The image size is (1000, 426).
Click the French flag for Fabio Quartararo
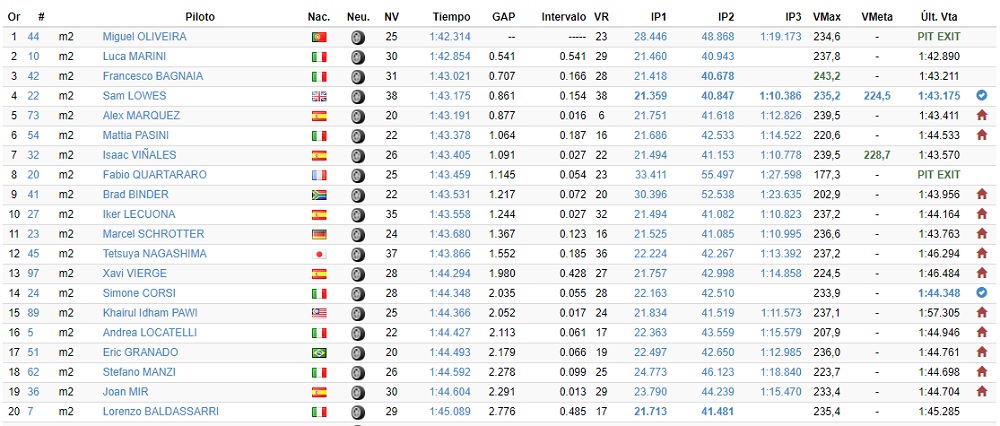click(x=319, y=175)
